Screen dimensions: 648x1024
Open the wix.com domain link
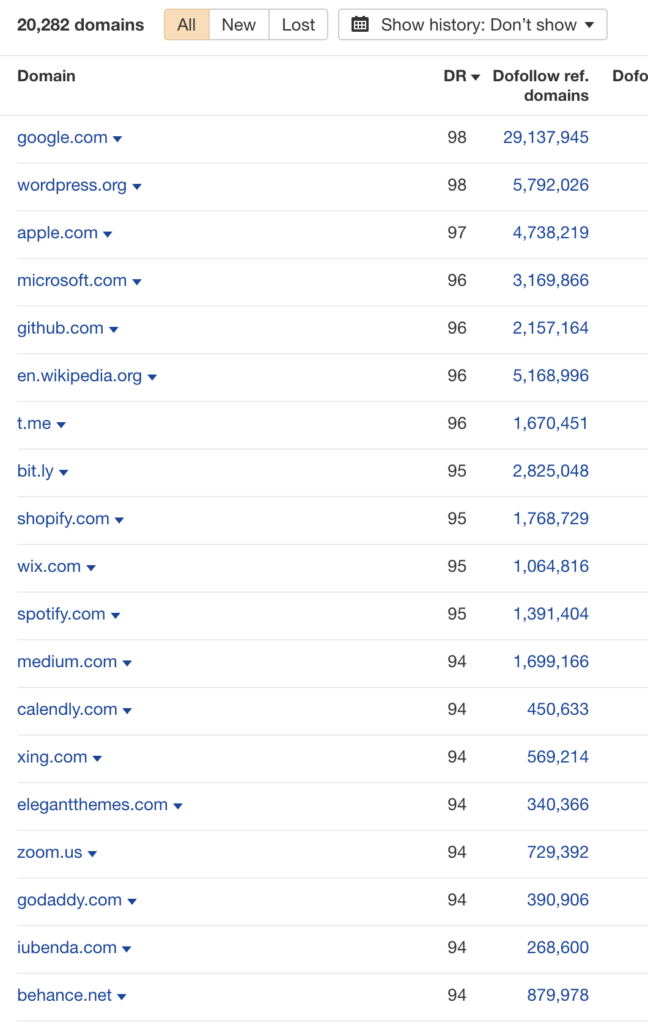[x=49, y=567]
